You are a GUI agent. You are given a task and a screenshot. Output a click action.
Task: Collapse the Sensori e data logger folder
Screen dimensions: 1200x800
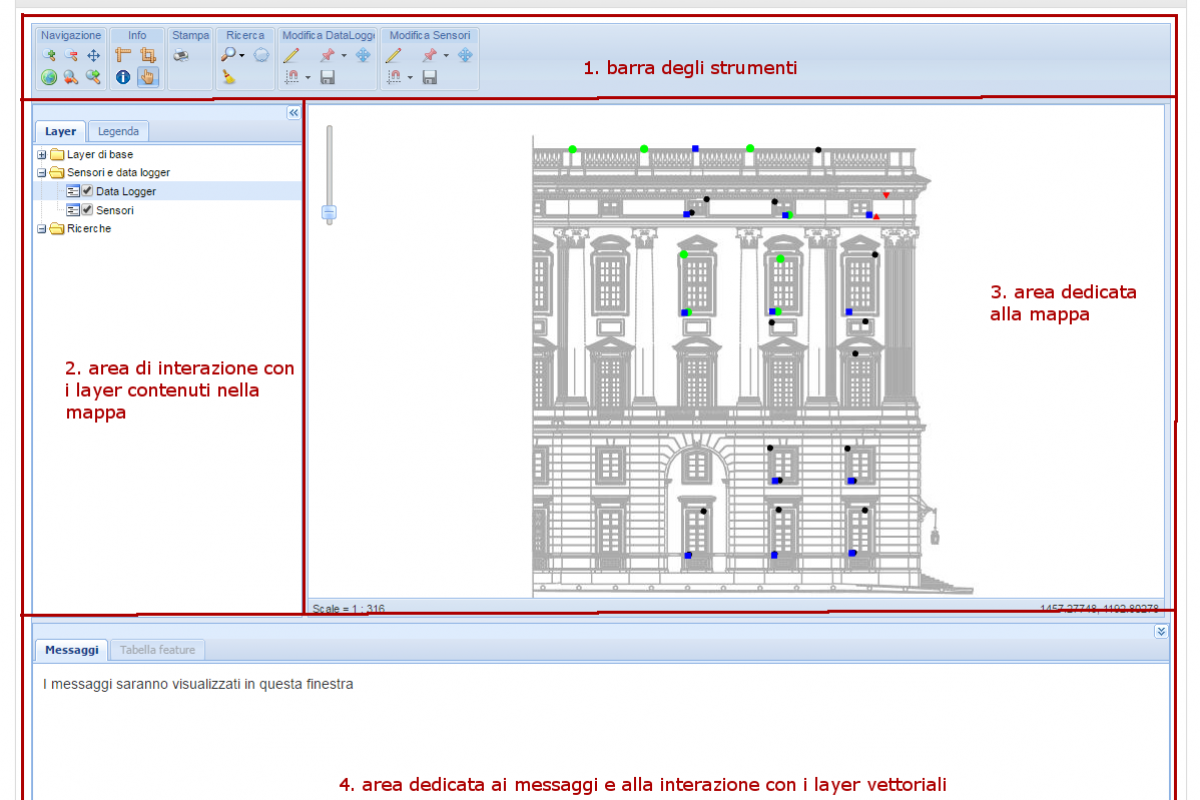click(x=41, y=173)
